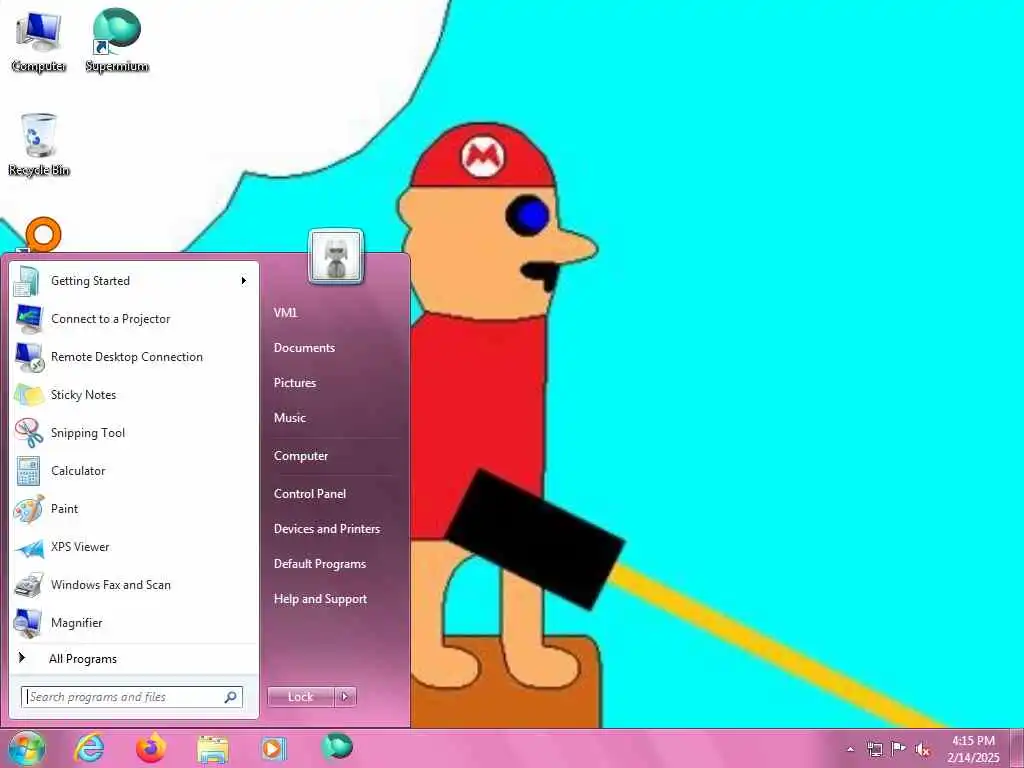This screenshot has width=1024, height=768.
Task: Click the Remote Desktop Connection label
Action: (x=127, y=357)
